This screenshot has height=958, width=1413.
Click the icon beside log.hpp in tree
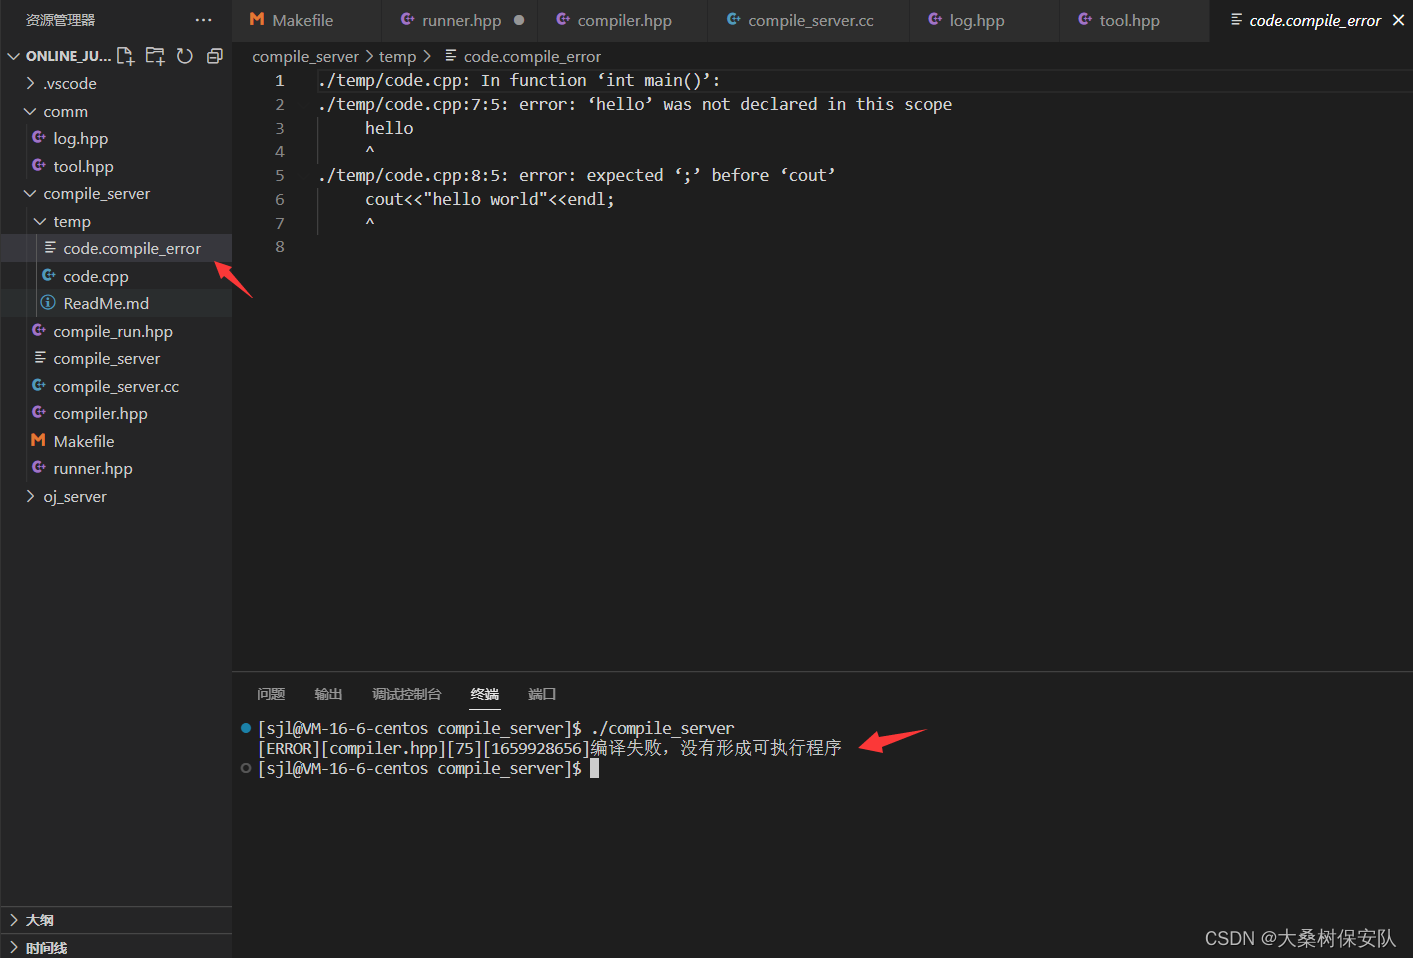pos(38,137)
